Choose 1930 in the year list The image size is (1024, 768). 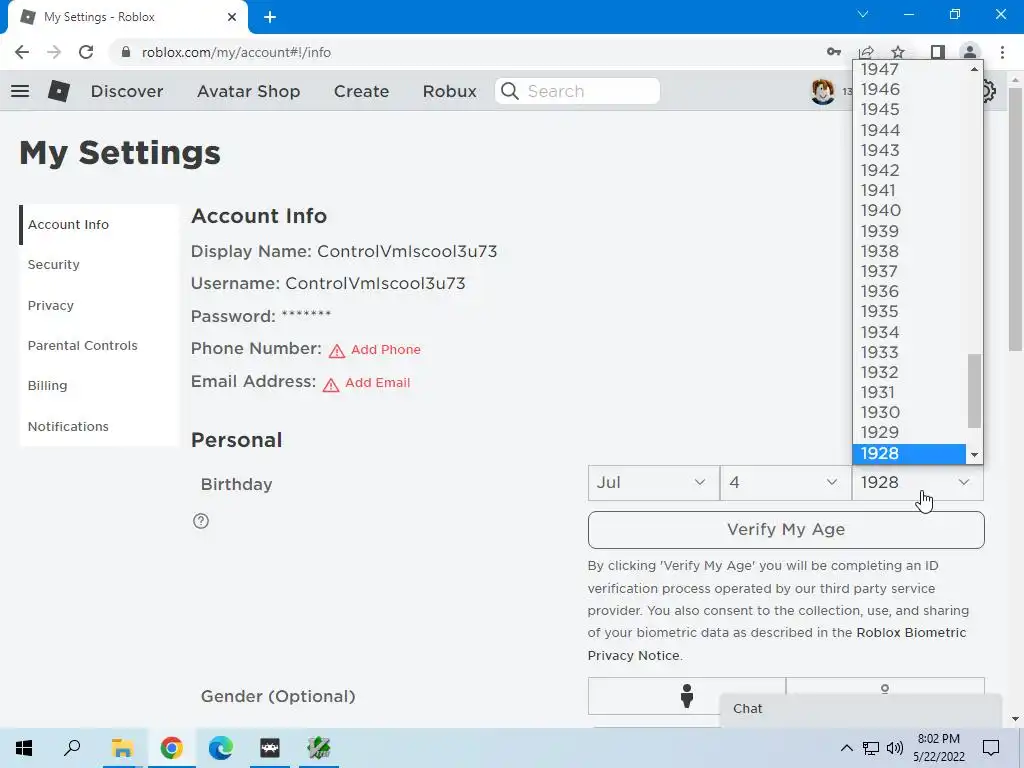click(x=909, y=412)
